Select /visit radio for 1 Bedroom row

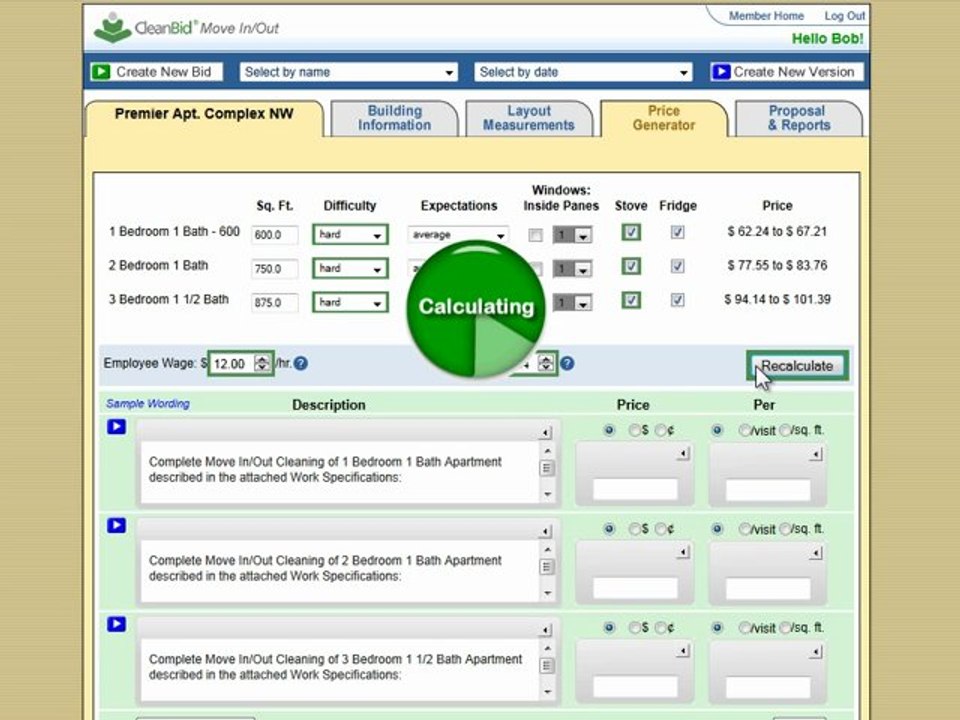click(744, 430)
